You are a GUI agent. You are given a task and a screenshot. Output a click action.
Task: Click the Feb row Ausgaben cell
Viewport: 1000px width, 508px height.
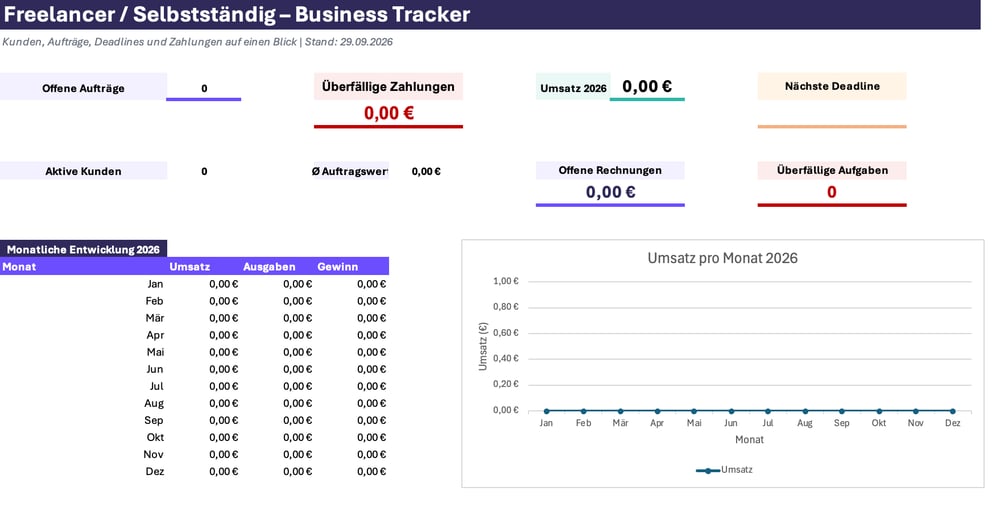[278, 301]
